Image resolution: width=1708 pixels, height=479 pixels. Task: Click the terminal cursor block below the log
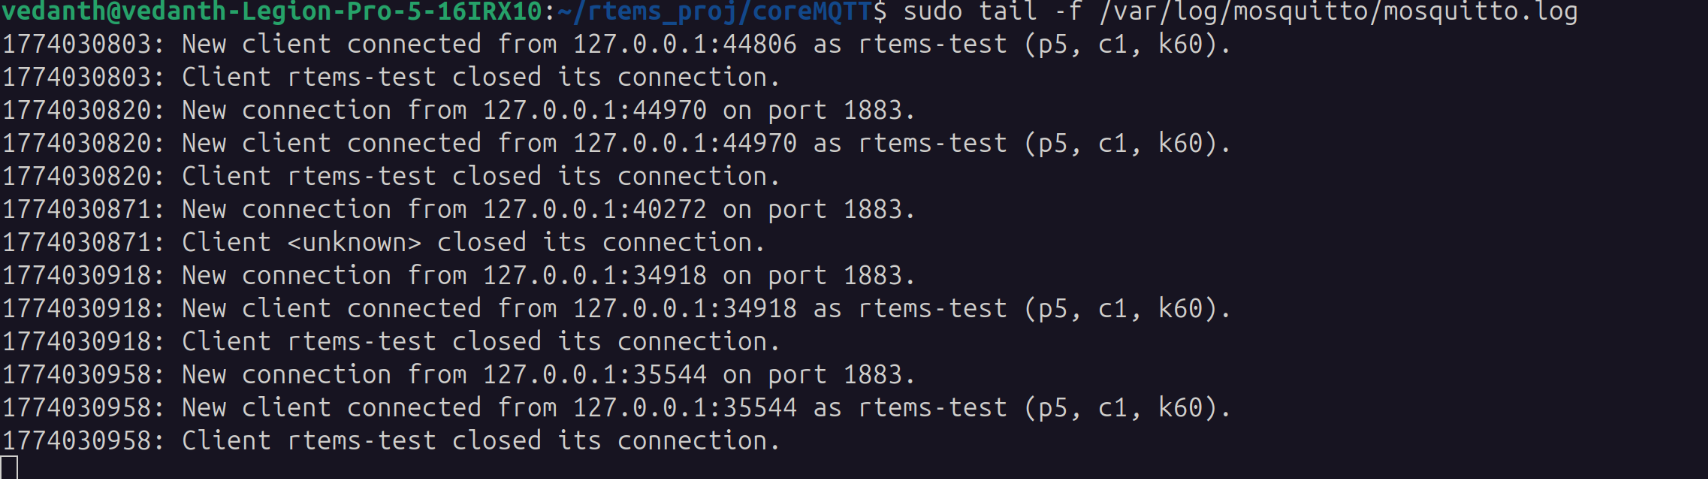(9, 467)
